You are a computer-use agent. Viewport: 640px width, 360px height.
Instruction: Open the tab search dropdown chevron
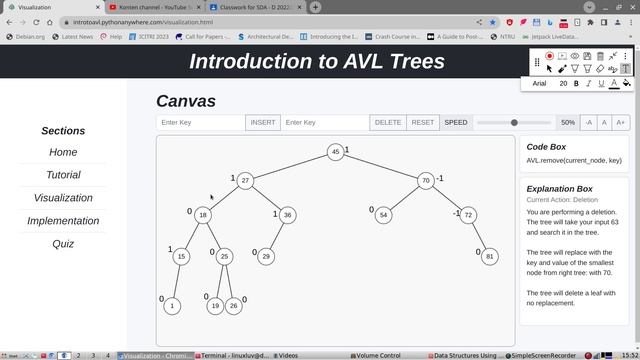click(x=589, y=7)
